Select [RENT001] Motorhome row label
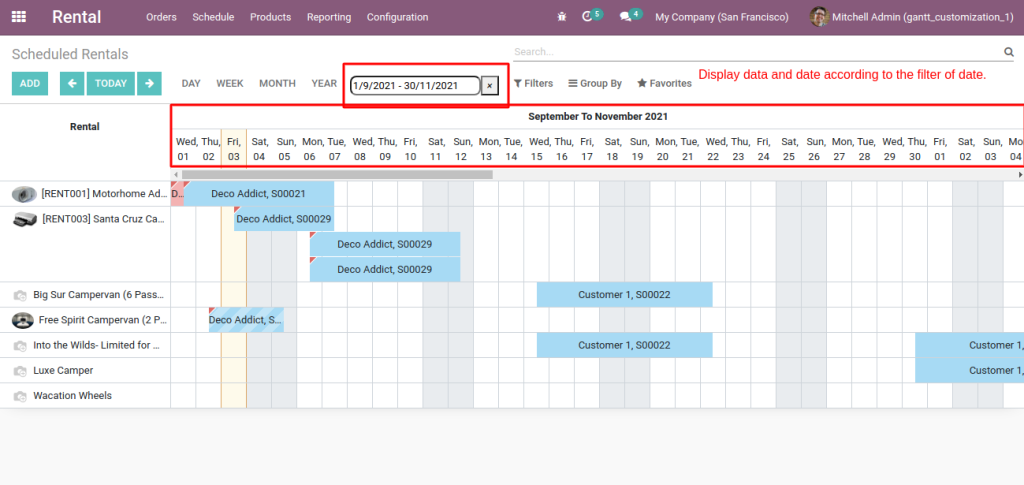1024x485 pixels. [x=104, y=194]
